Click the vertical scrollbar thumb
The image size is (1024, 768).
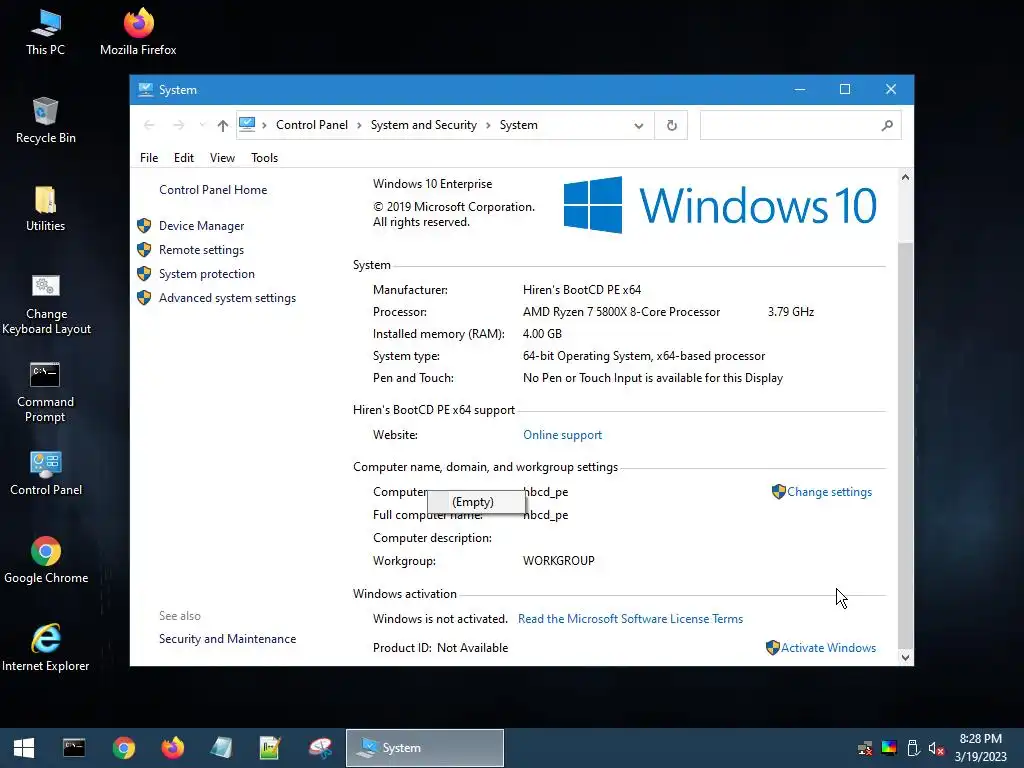[905, 444]
